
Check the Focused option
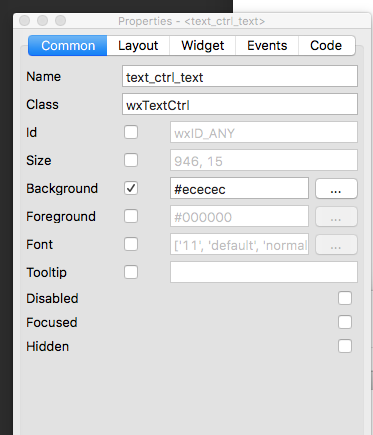[345, 322]
